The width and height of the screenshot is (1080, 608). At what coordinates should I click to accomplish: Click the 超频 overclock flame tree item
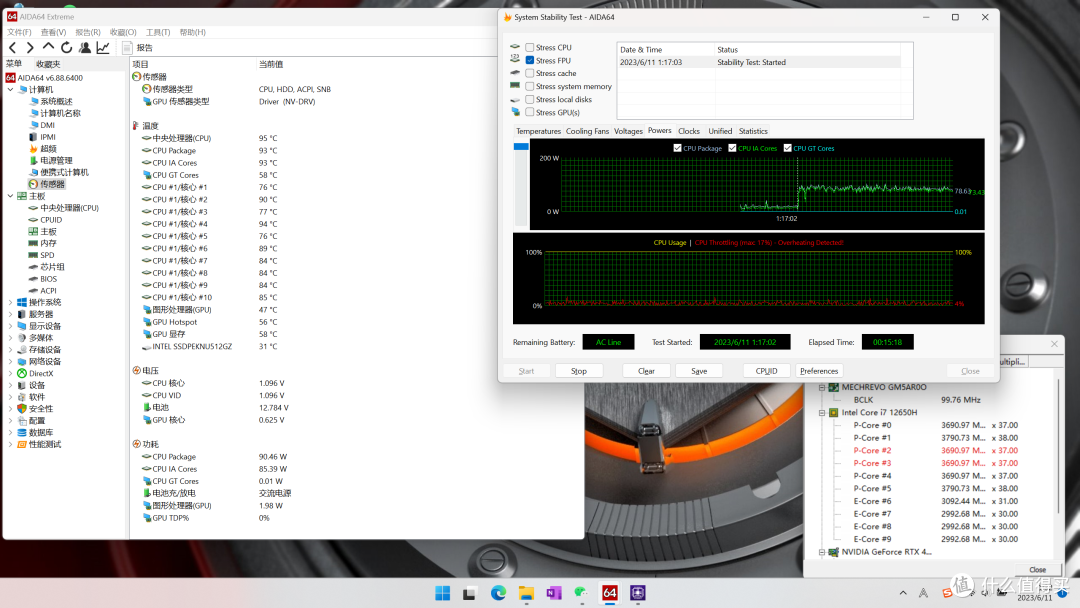pyautogui.click(x=48, y=149)
